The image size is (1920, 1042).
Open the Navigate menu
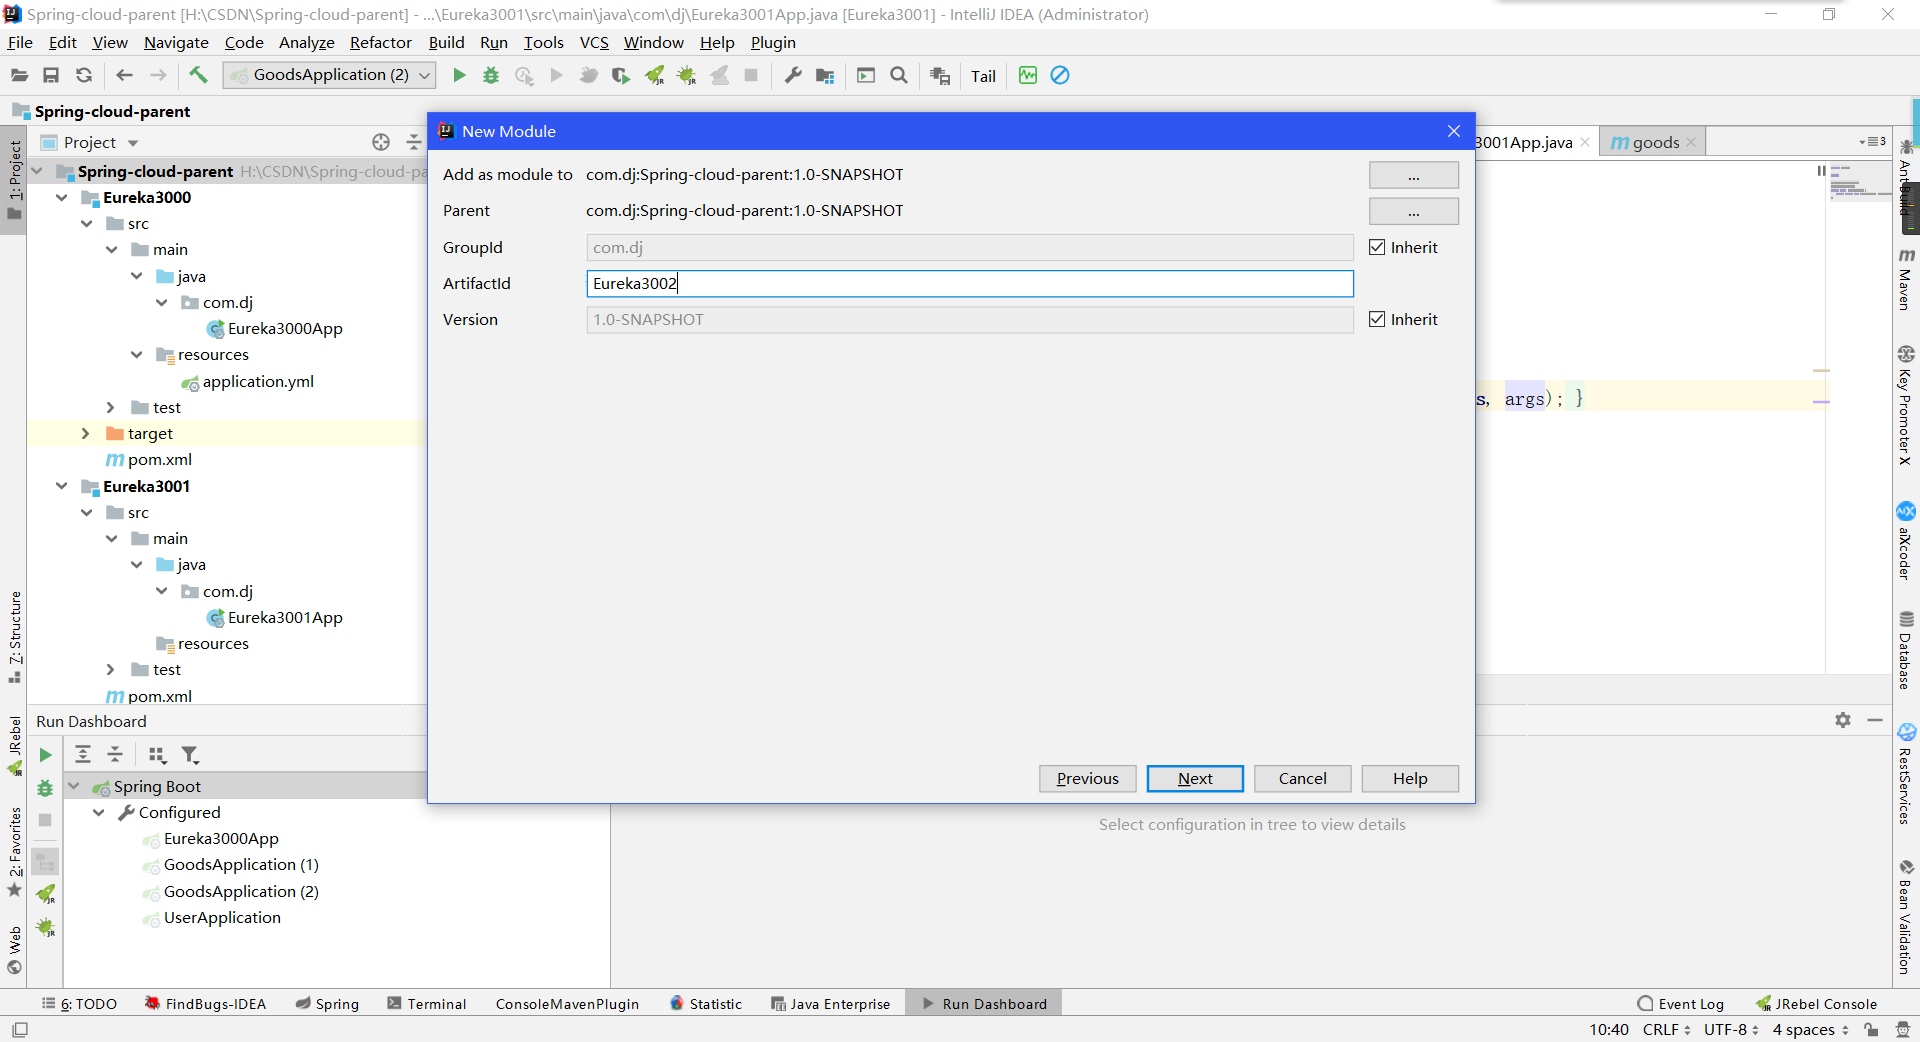176,42
